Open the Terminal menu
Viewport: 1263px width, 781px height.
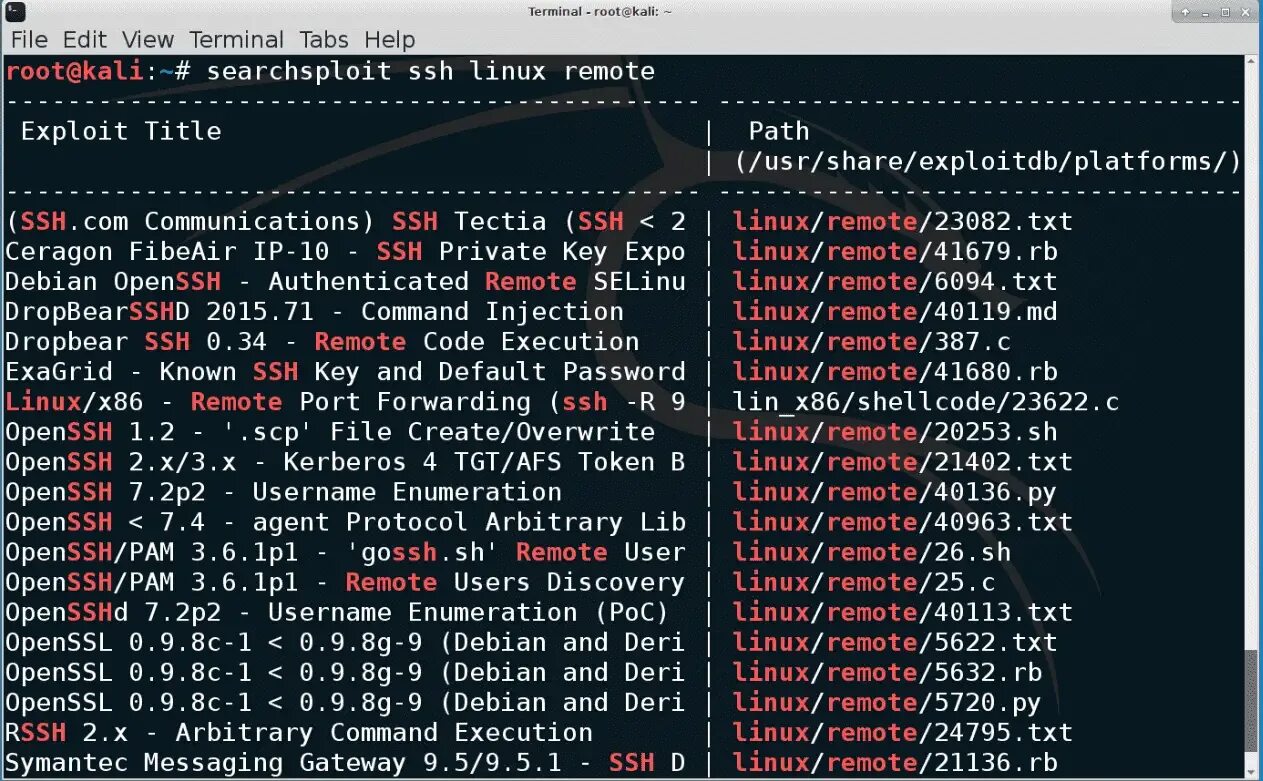[237, 40]
